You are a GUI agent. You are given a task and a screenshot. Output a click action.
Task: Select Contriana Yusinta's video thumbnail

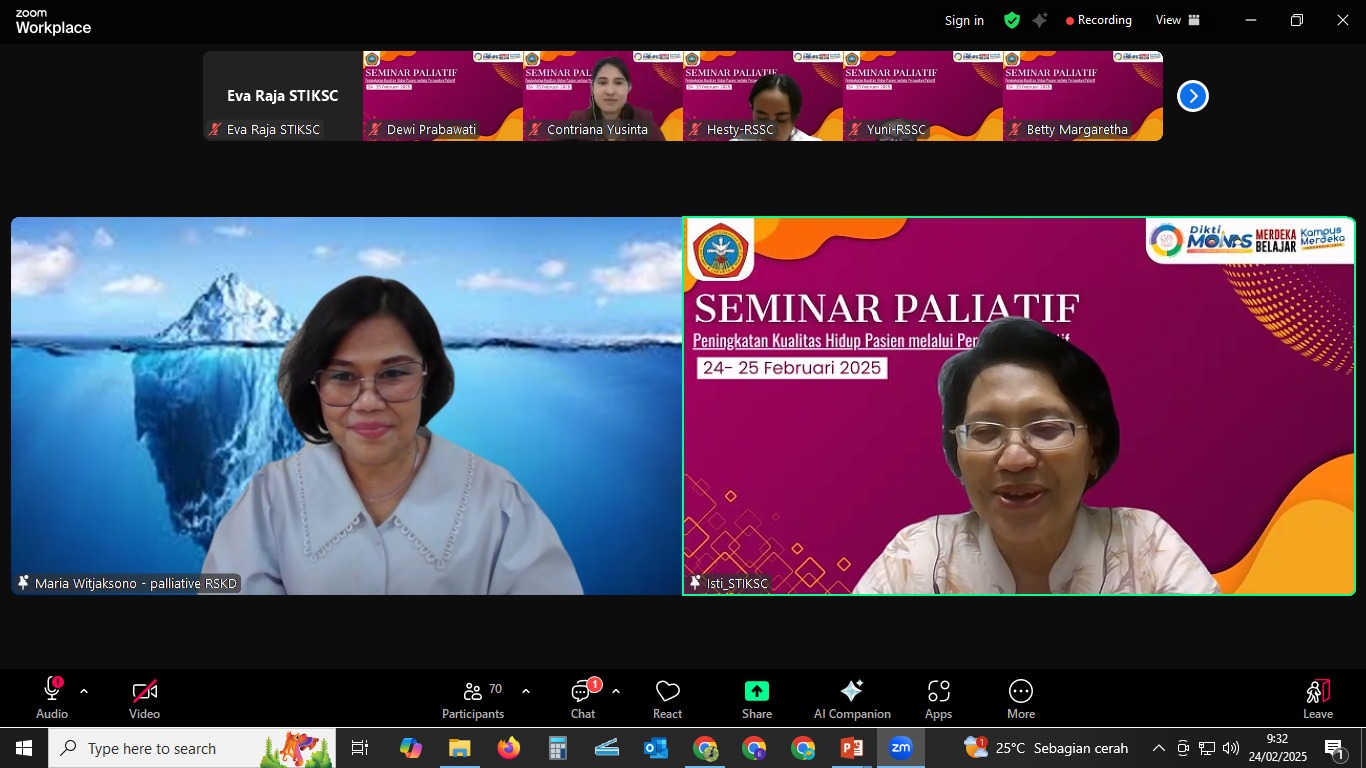point(603,96)
